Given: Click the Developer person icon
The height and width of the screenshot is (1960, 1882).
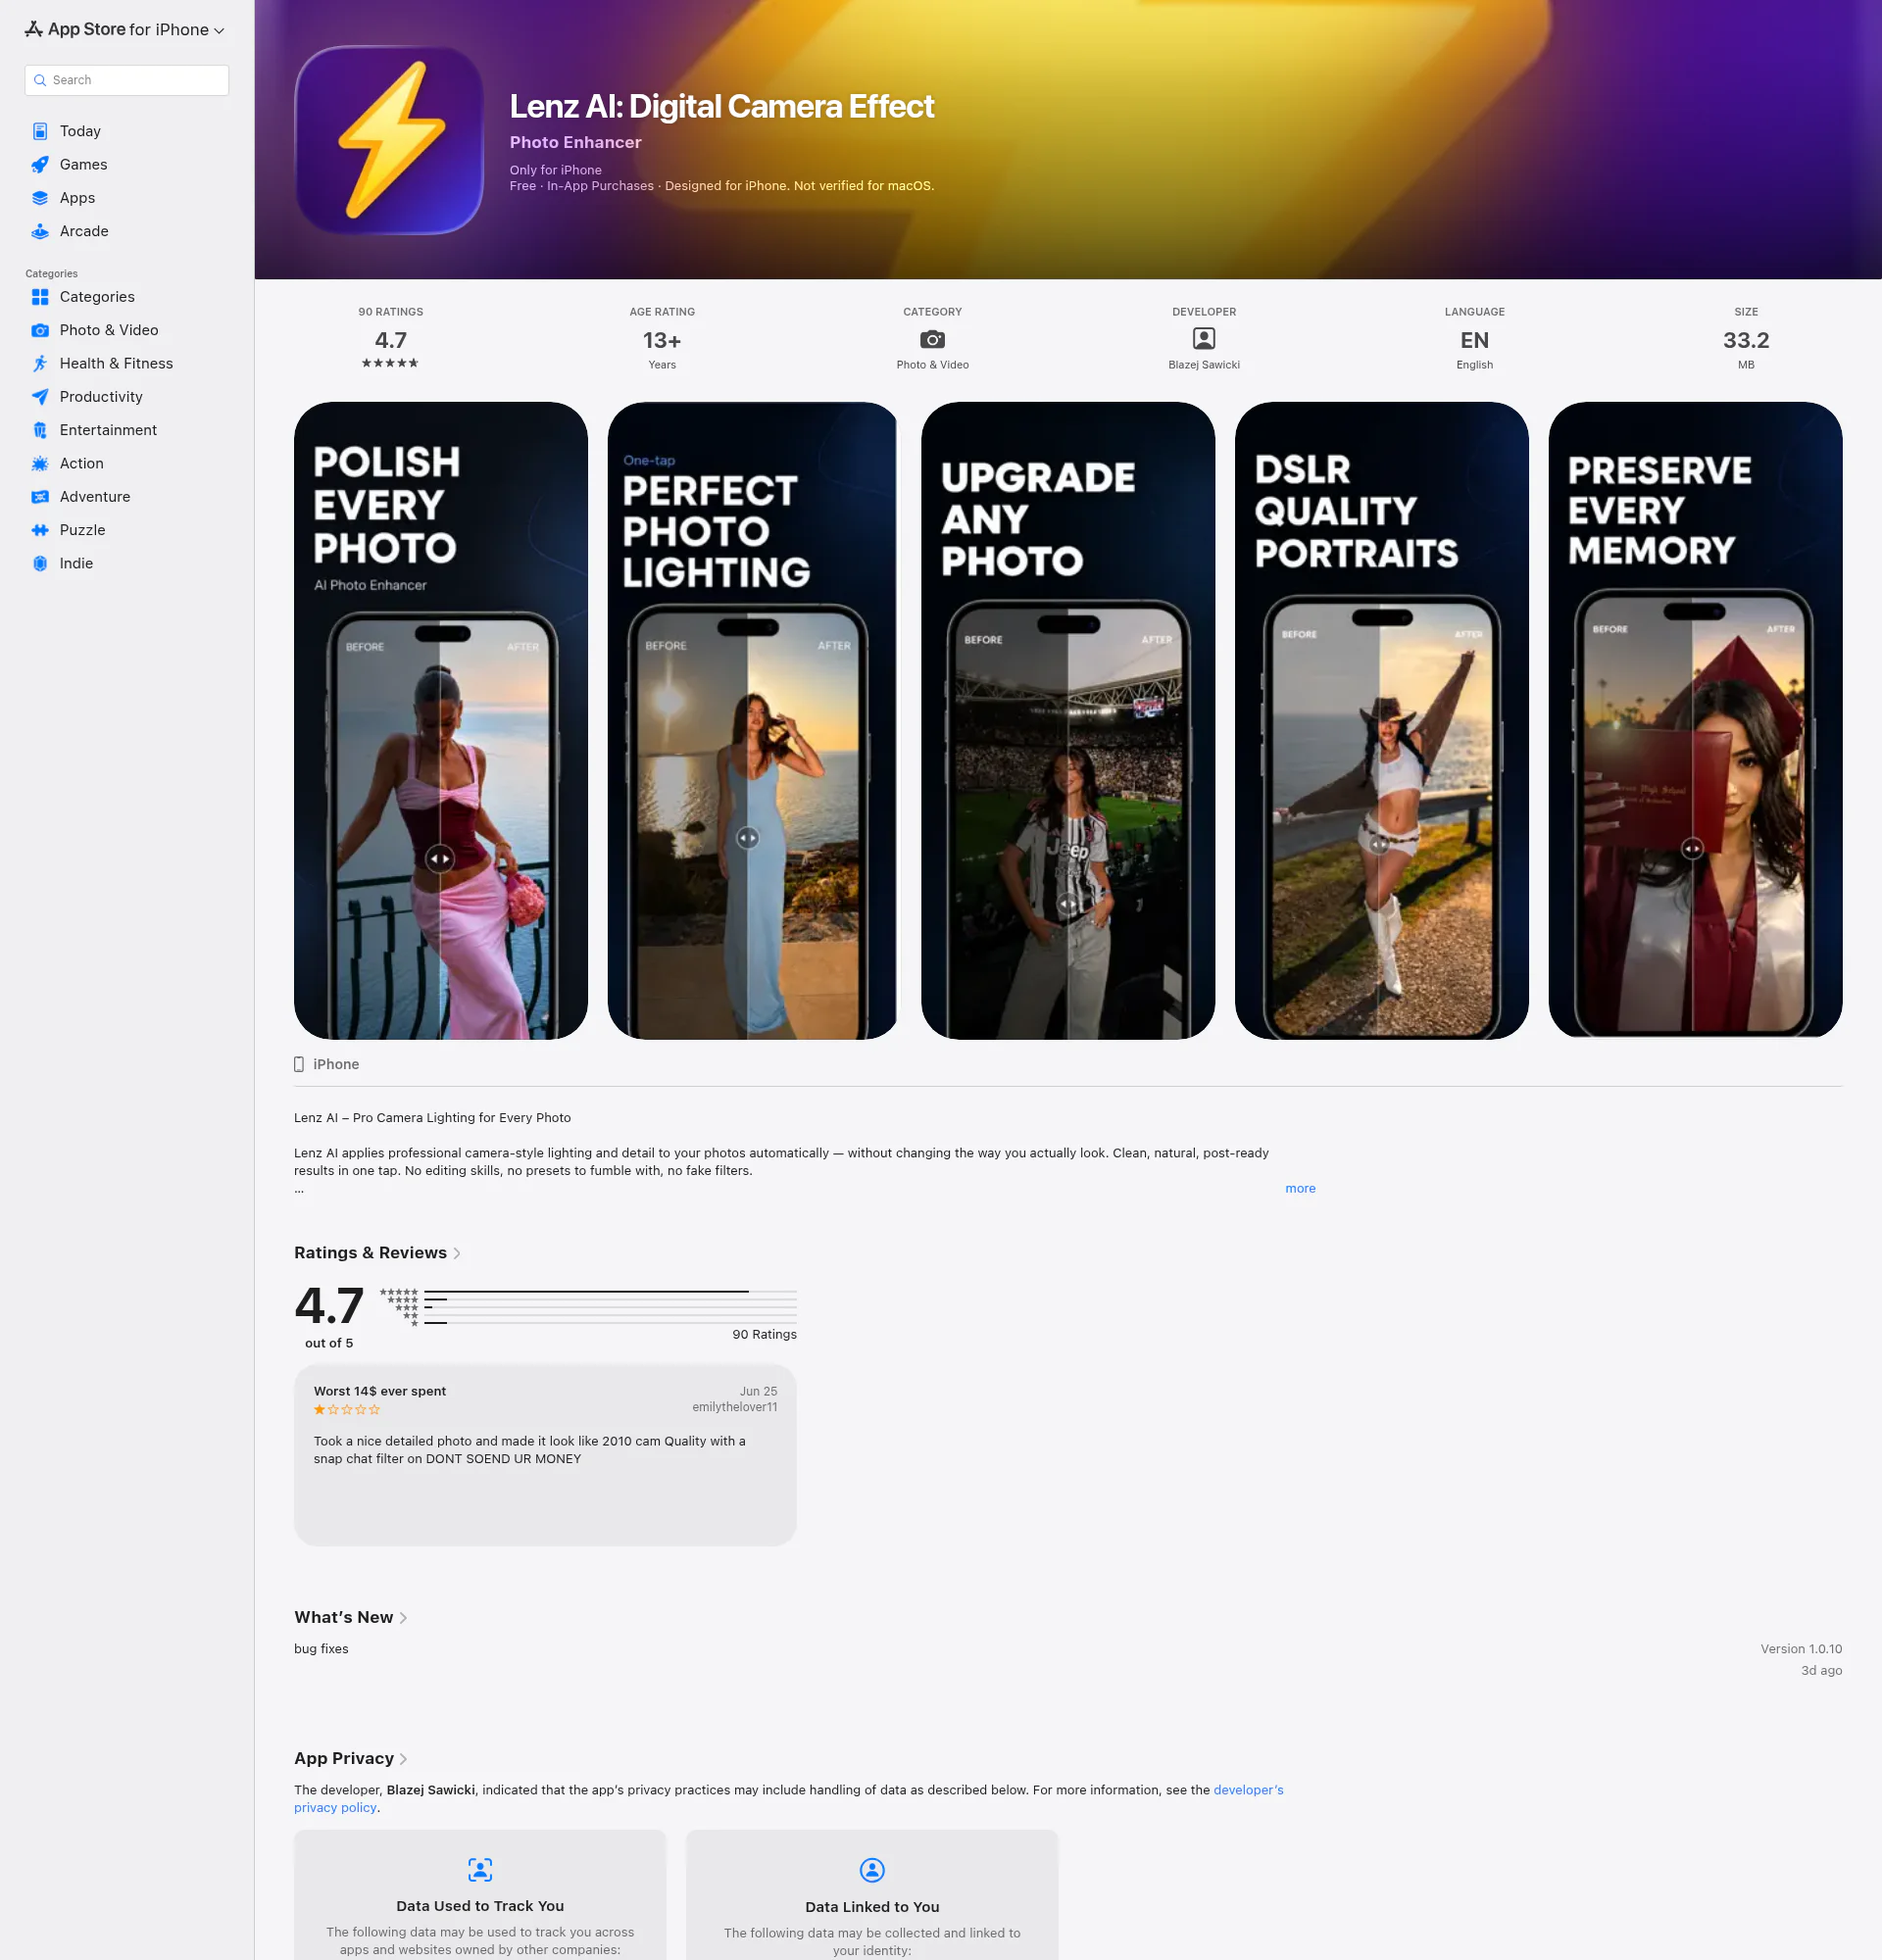Looking at the screenshot, I should click(1204, 339).
